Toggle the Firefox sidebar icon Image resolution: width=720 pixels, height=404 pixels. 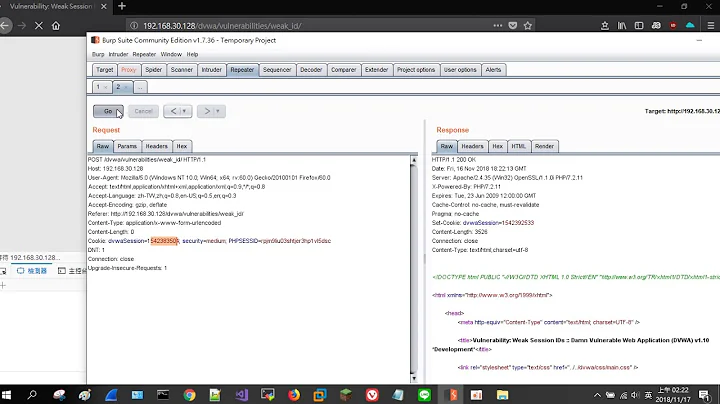[x=639, y=26]
